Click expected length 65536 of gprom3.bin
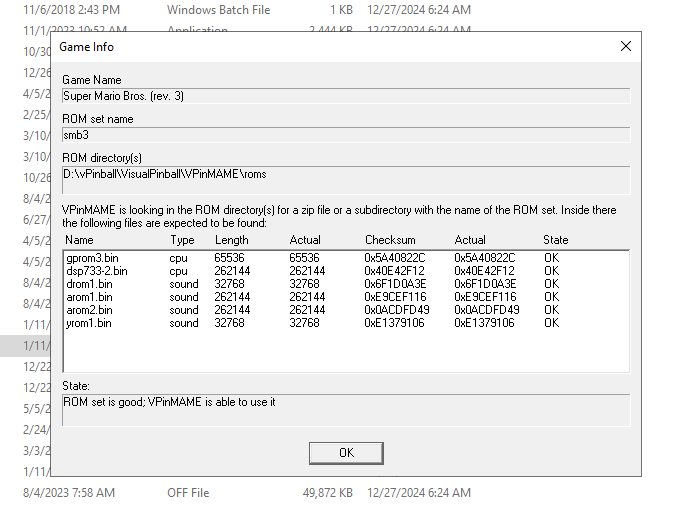 coord(229,258)
